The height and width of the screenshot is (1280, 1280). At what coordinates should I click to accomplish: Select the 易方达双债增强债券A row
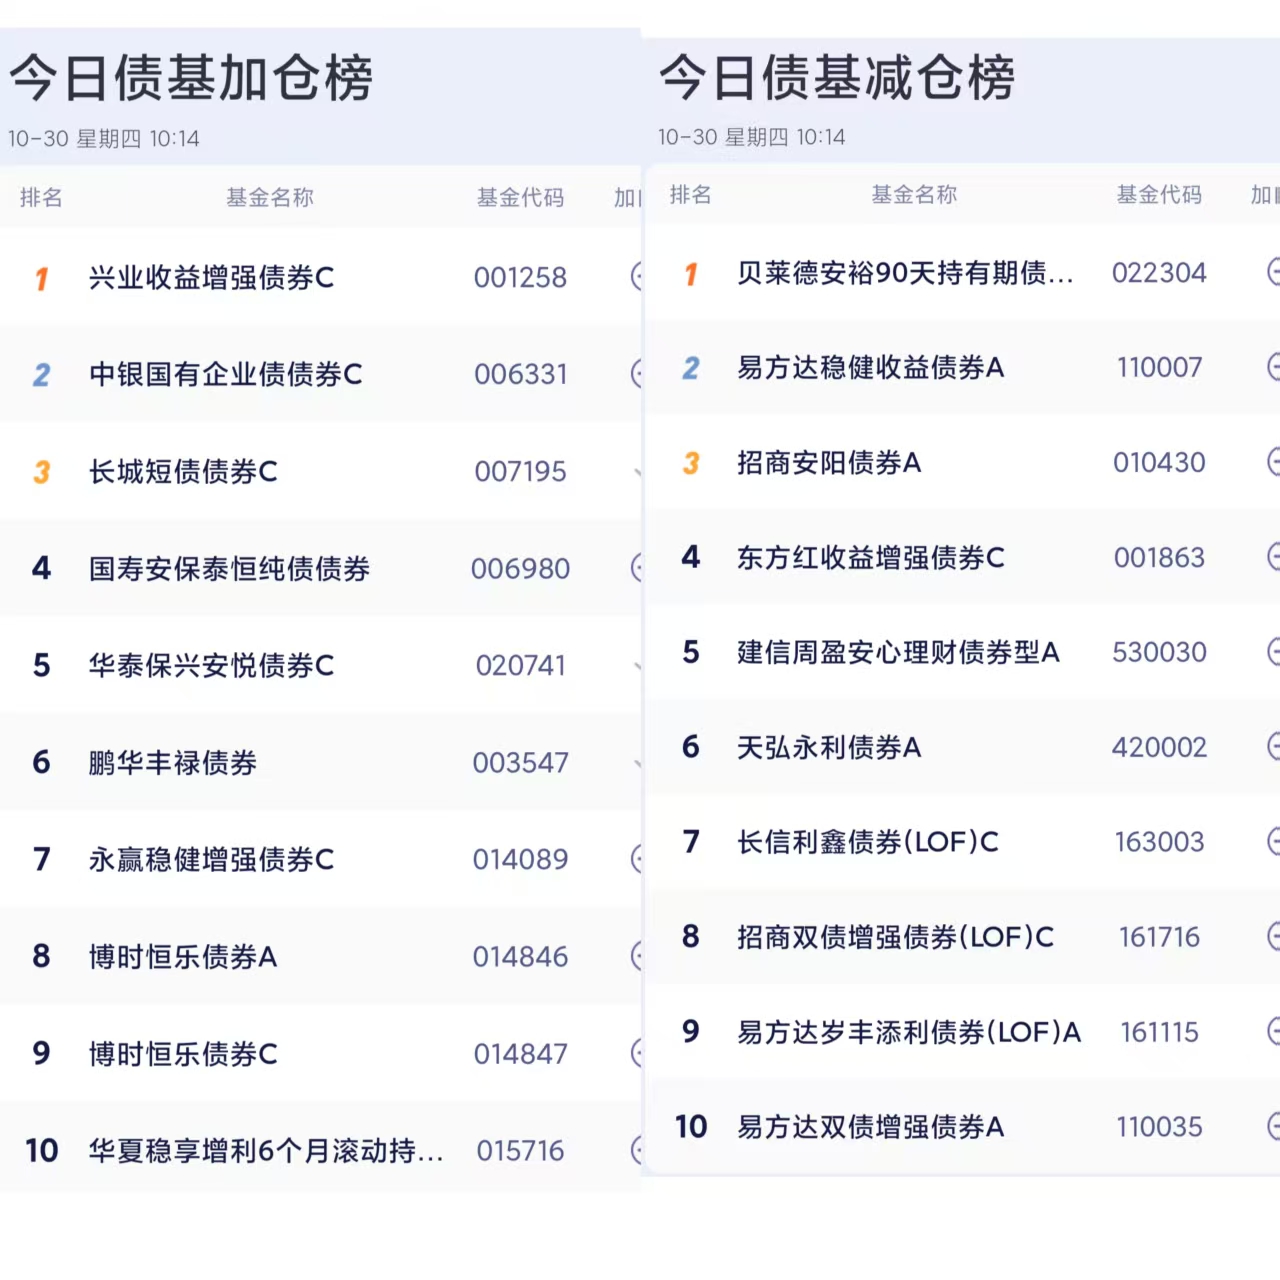click(963, 1127)
